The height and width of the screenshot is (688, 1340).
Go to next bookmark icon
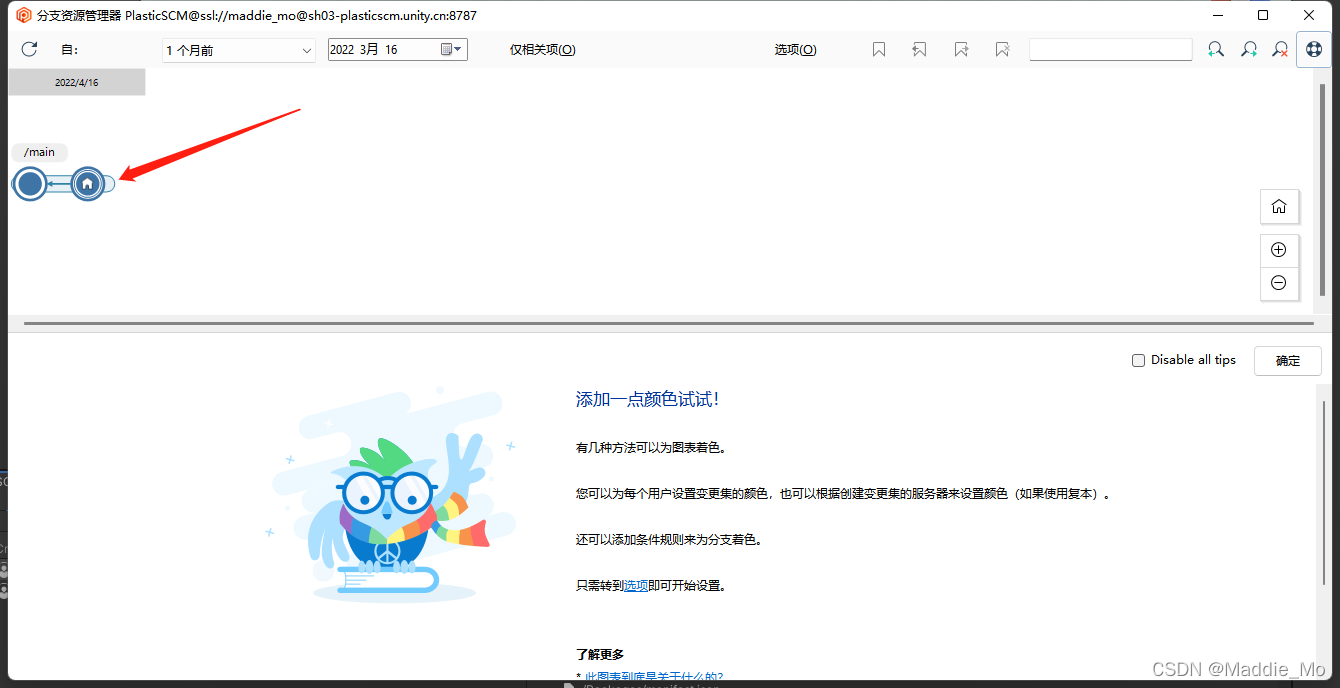961,49
